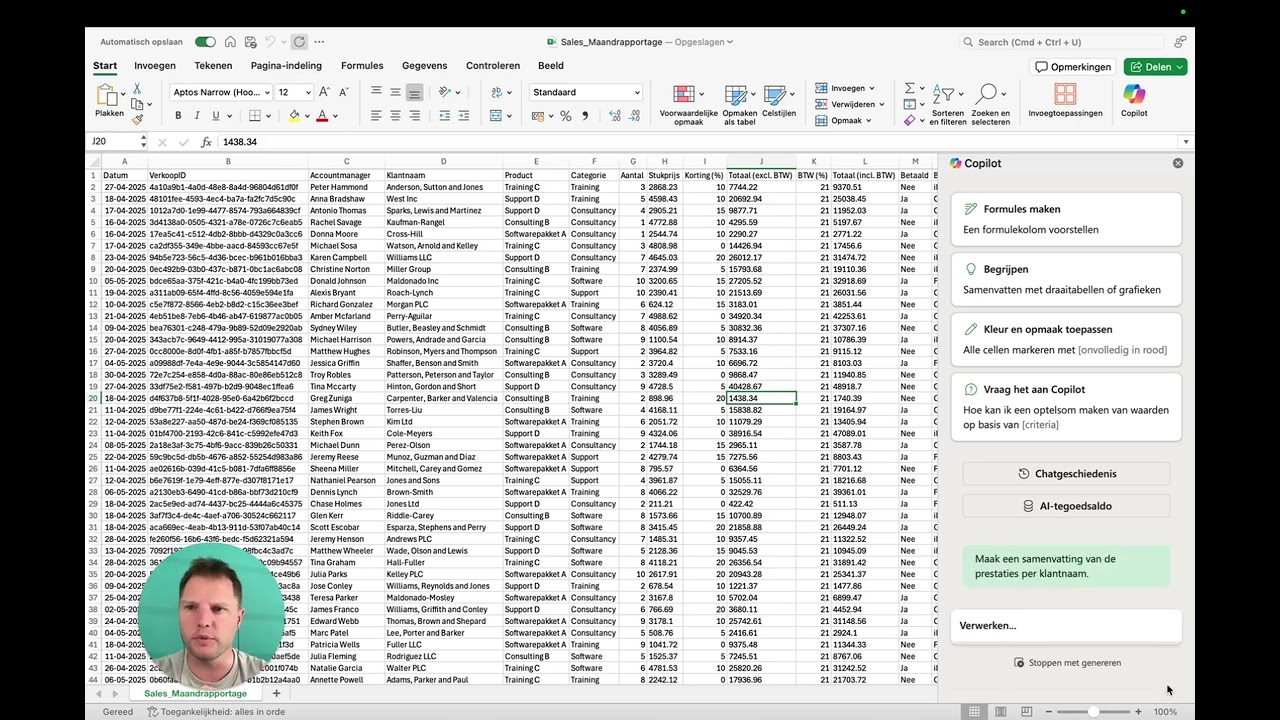
Task: Toggle align text right
Action: pyautogui.click(x=414, y=116)
